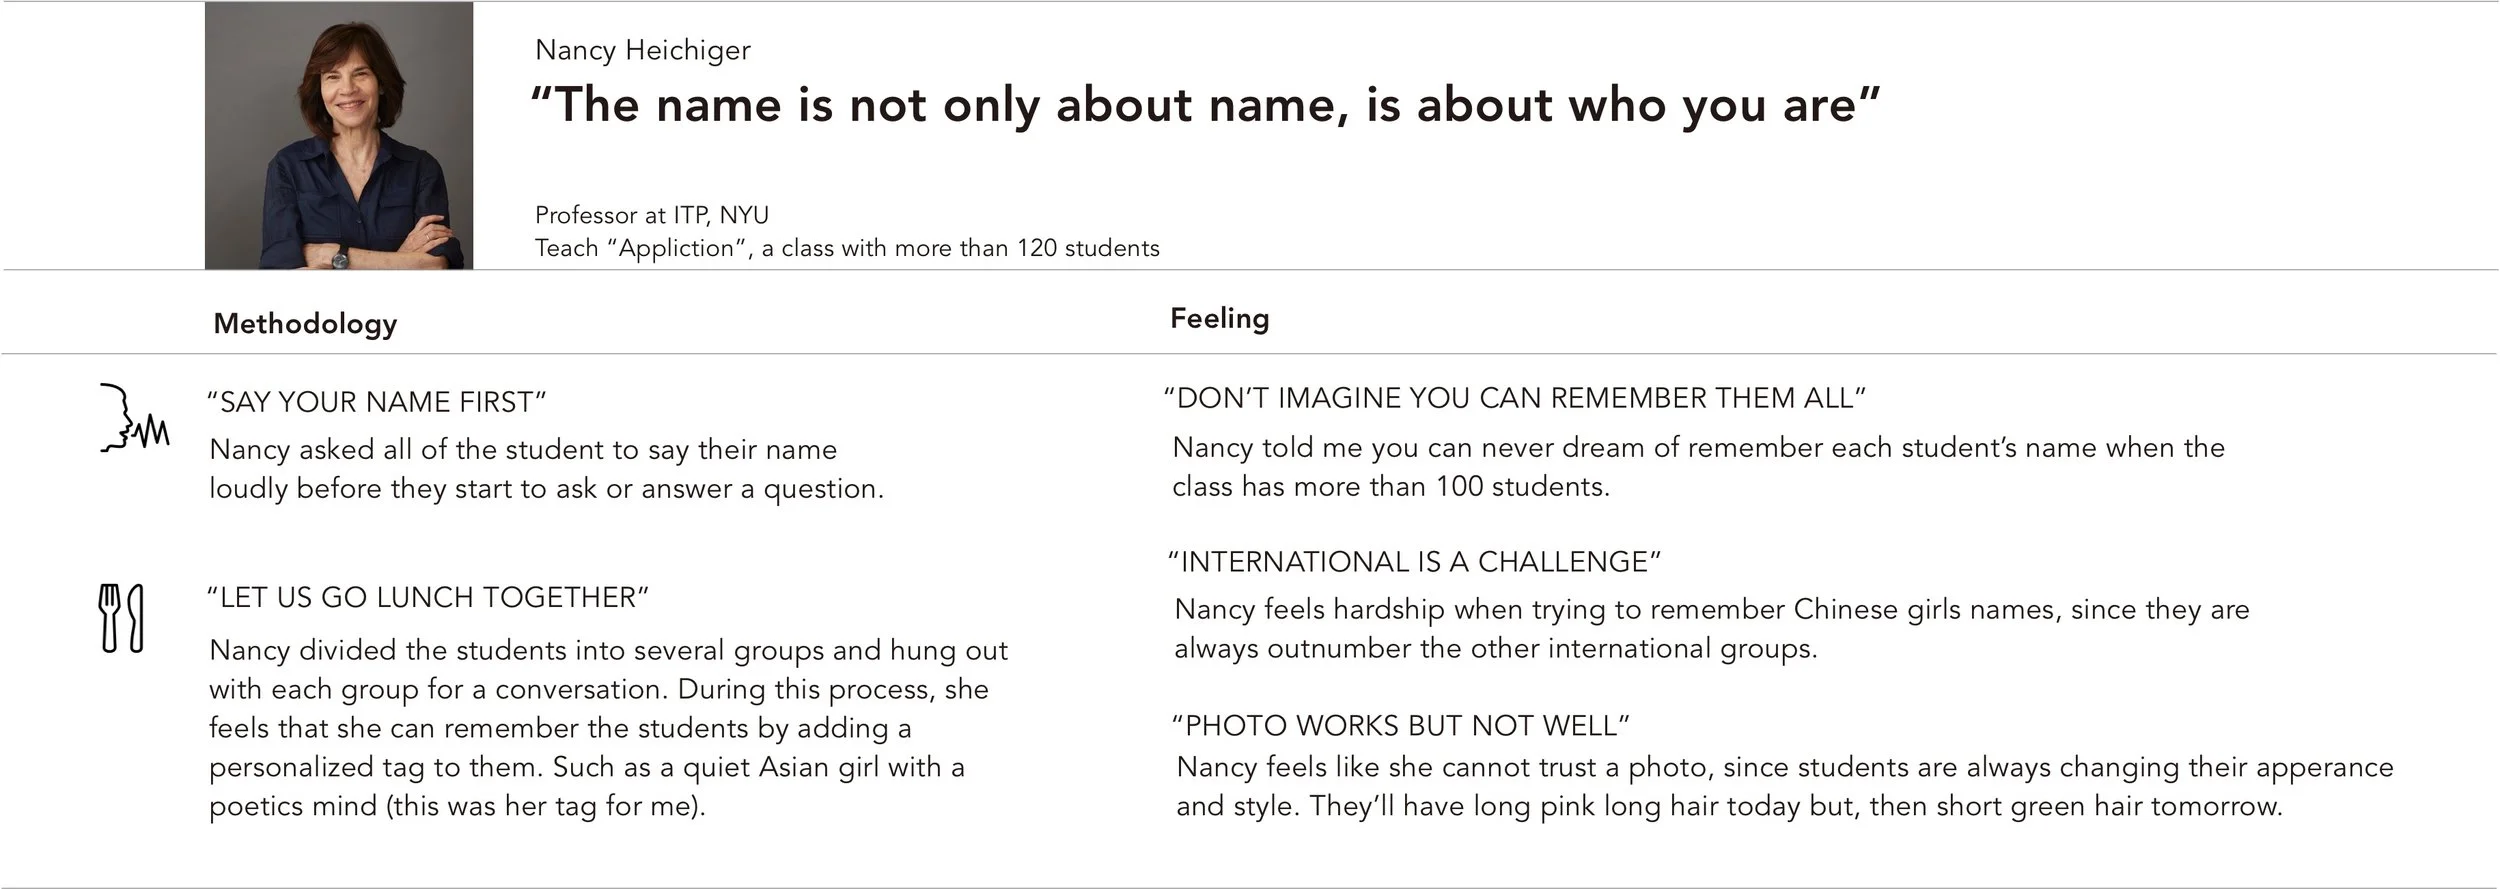Select the Nancy Heichiger name text

point(643,50)
